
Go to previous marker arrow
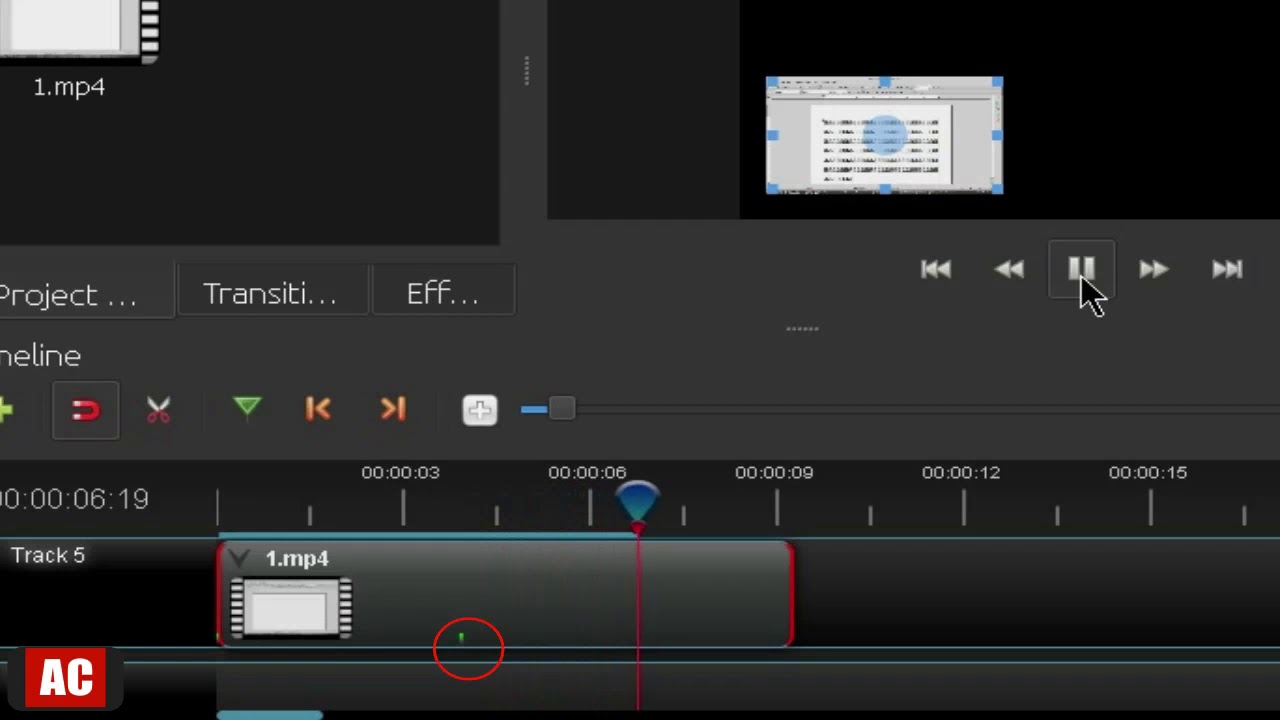click(x=318, y=409)
